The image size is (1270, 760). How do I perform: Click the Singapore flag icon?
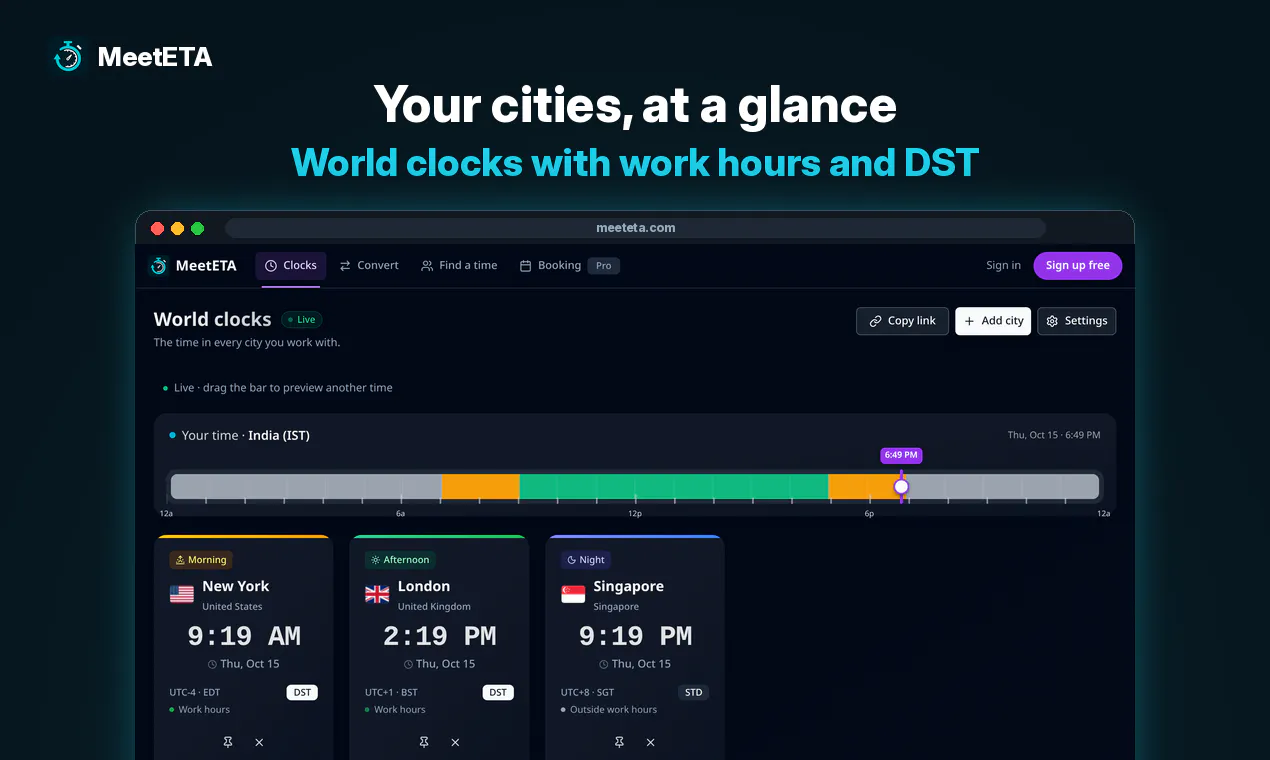573,594
